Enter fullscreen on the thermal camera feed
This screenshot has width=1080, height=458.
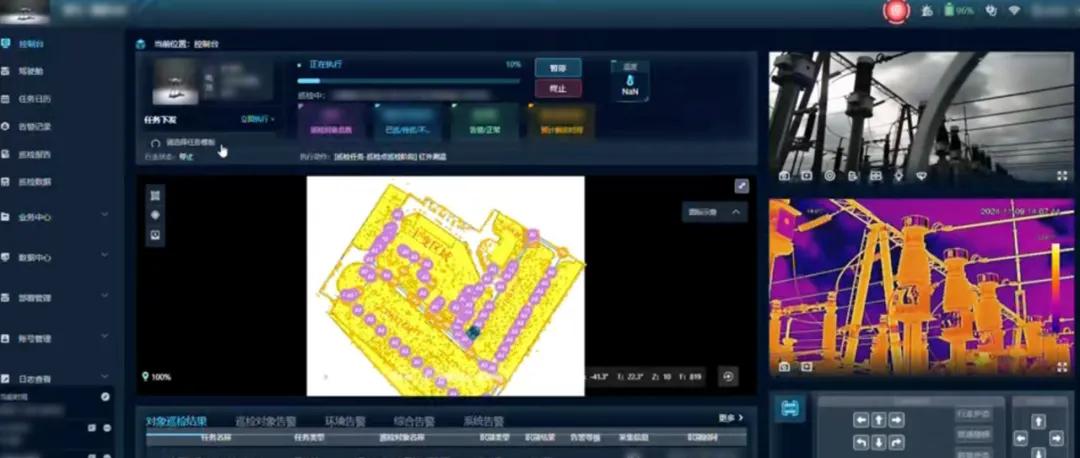[1062, 367]
